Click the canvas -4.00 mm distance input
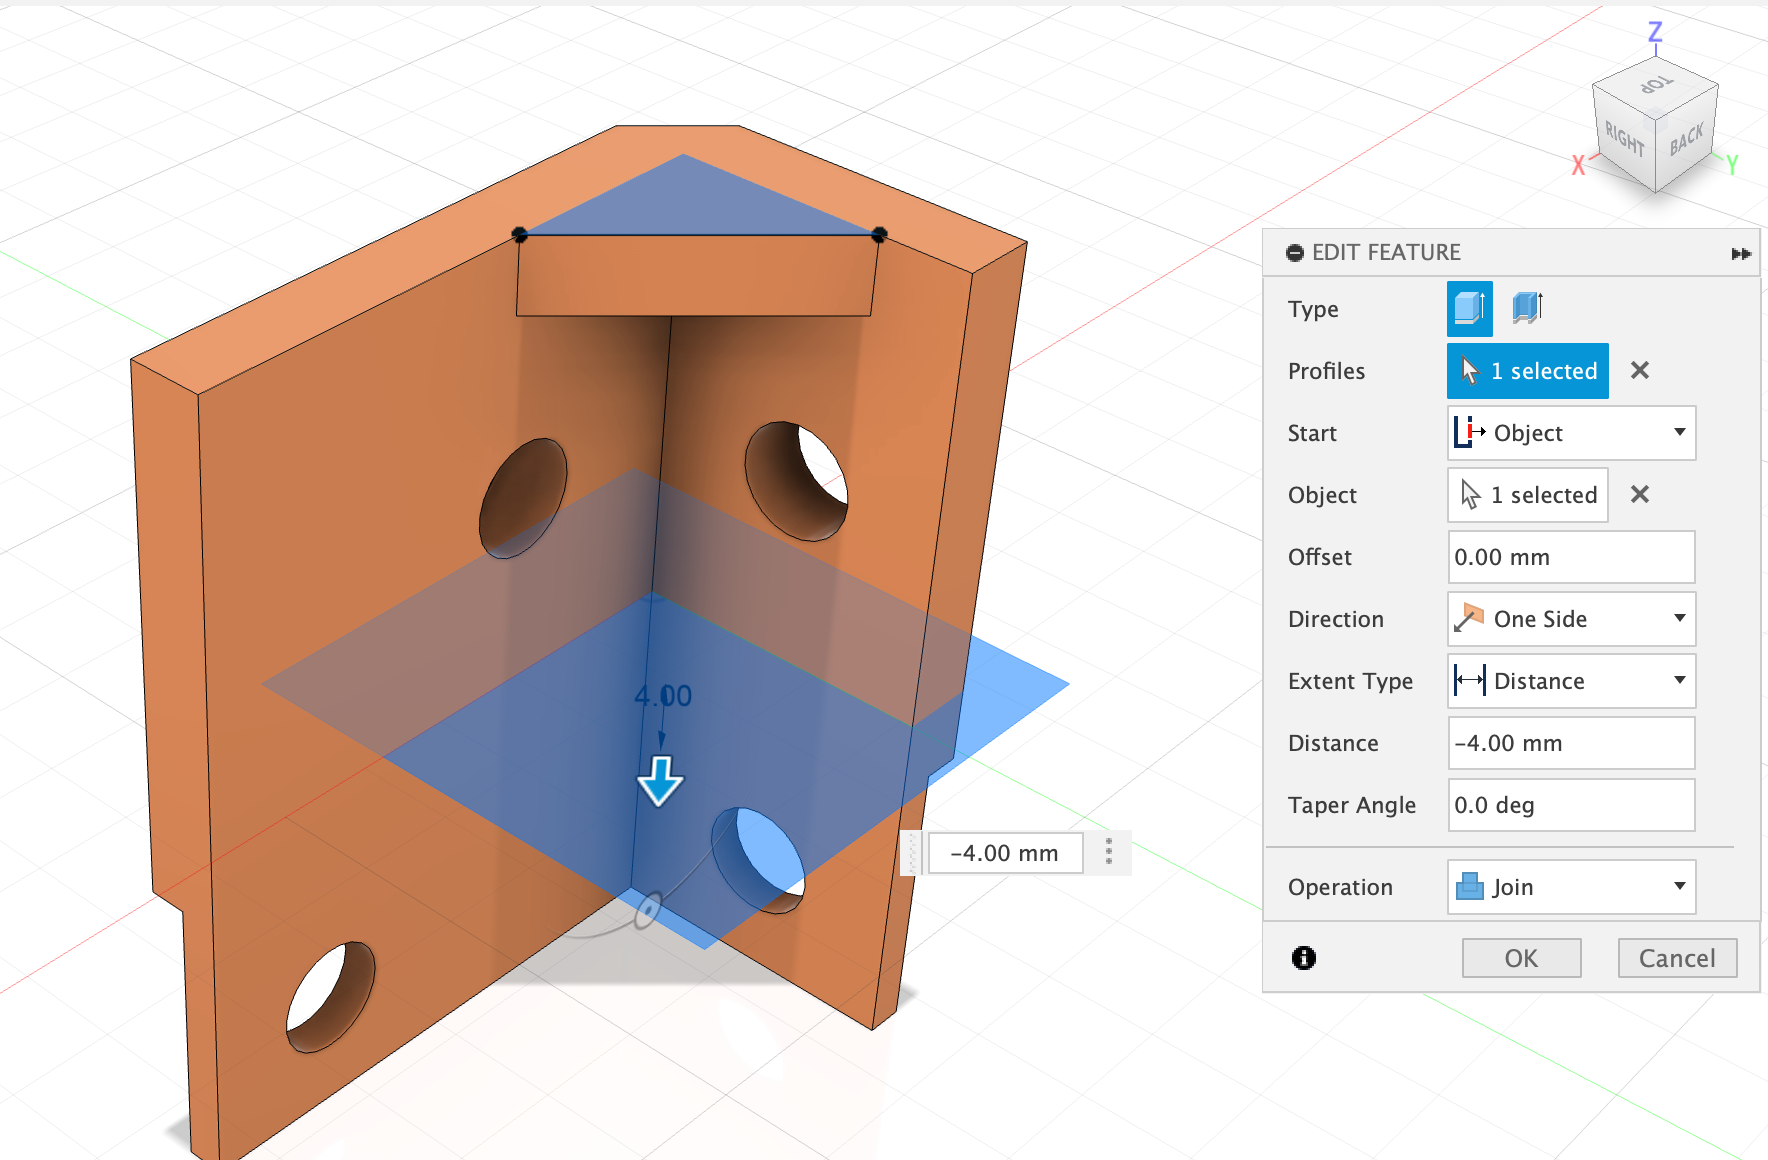Screen dimensions: 1768x1160 coord(1005,853)
